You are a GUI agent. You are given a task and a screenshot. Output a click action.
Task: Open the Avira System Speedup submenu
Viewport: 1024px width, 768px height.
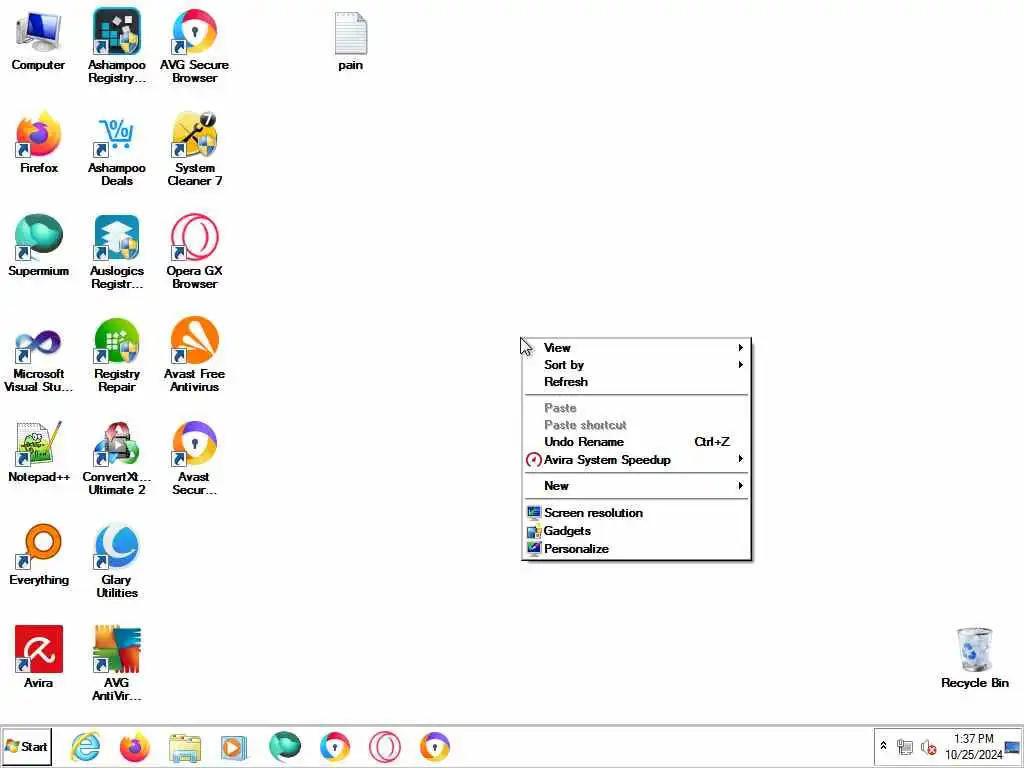coord(637,460)
